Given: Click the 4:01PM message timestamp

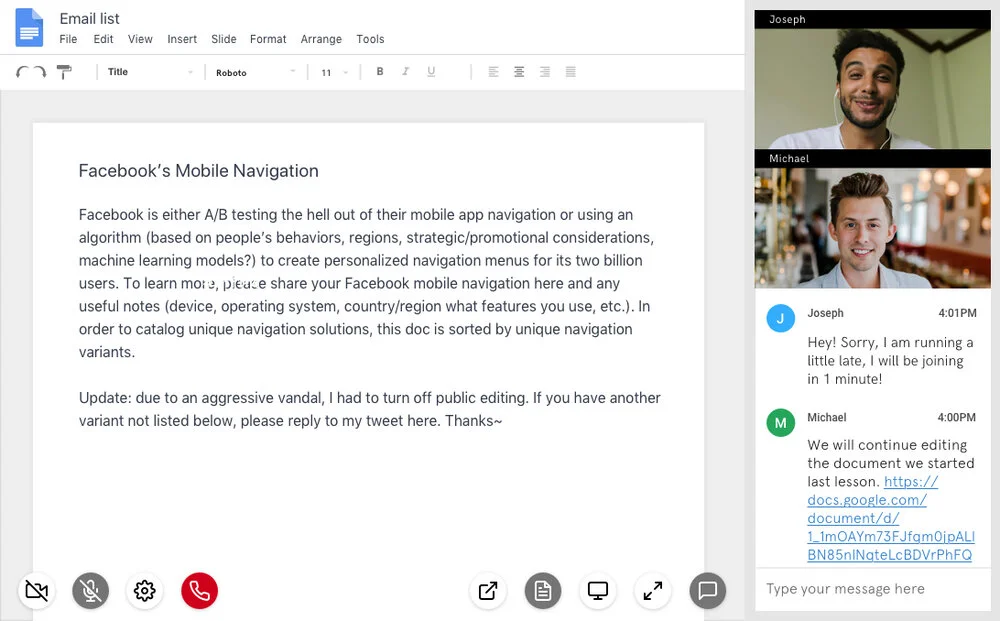Looking at the screenshot, I should pyautogui.click(x=957, y=313).
